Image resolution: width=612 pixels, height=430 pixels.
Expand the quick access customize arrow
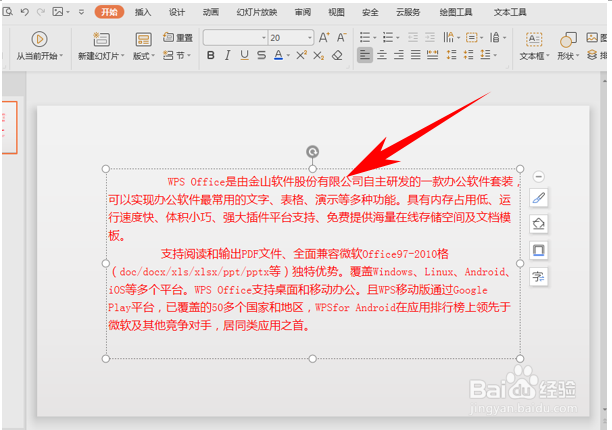pos(81,12)
